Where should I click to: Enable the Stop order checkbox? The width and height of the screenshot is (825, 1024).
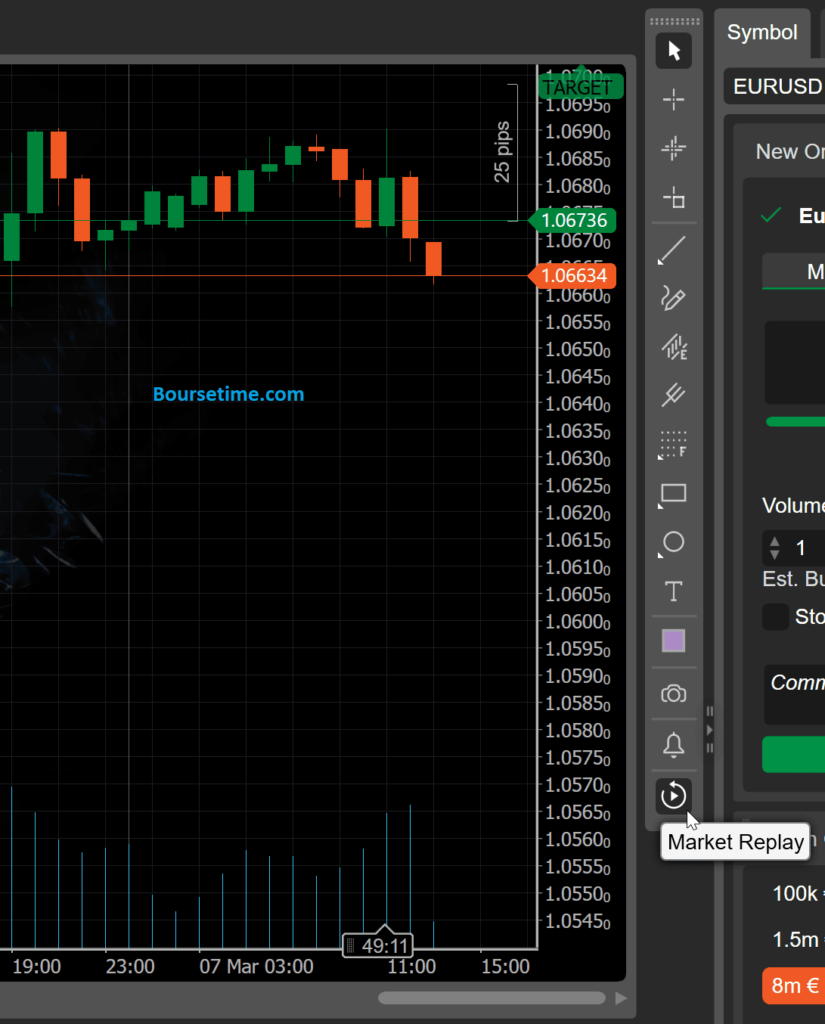(x=774, y=617)
